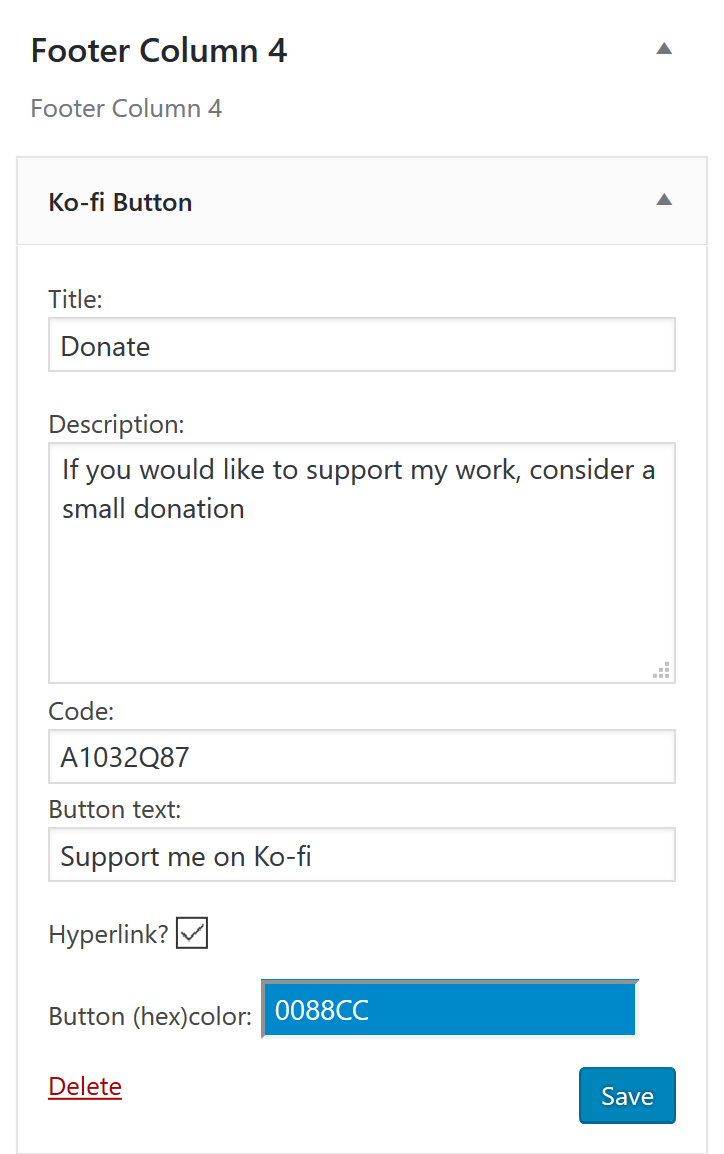
Task: Click inside the Description textarea
Action: tap(362, 563)
